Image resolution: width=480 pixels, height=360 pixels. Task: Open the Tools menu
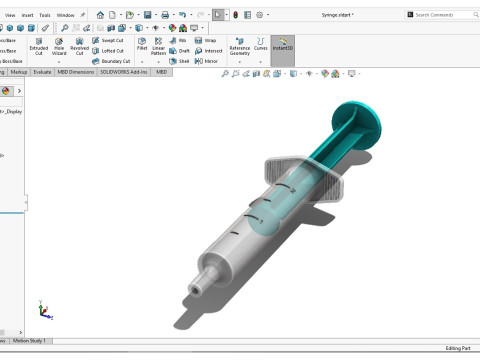click(45, 15)
